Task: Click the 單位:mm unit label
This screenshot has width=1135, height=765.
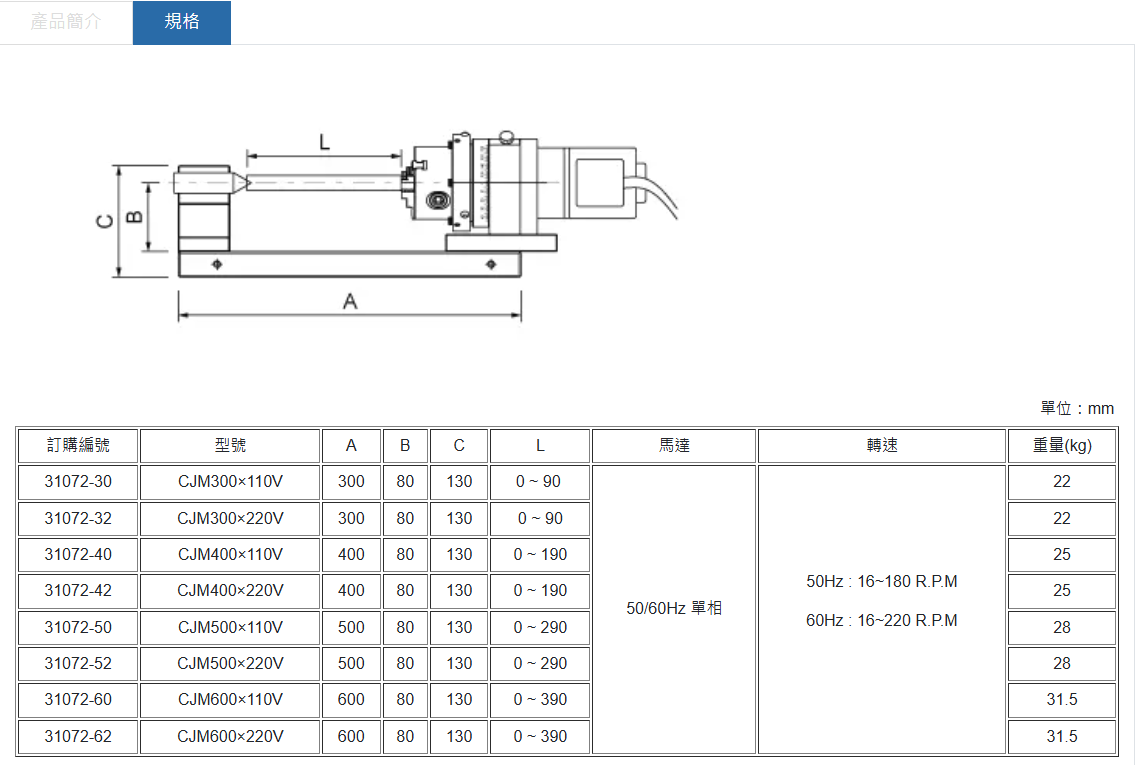Action: (x=1077, y=408)
